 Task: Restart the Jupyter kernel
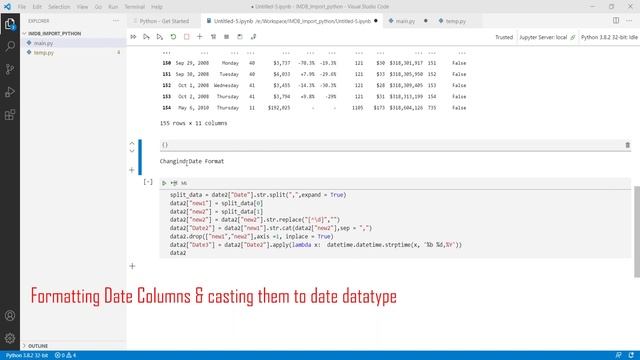[x=173, y=37]
